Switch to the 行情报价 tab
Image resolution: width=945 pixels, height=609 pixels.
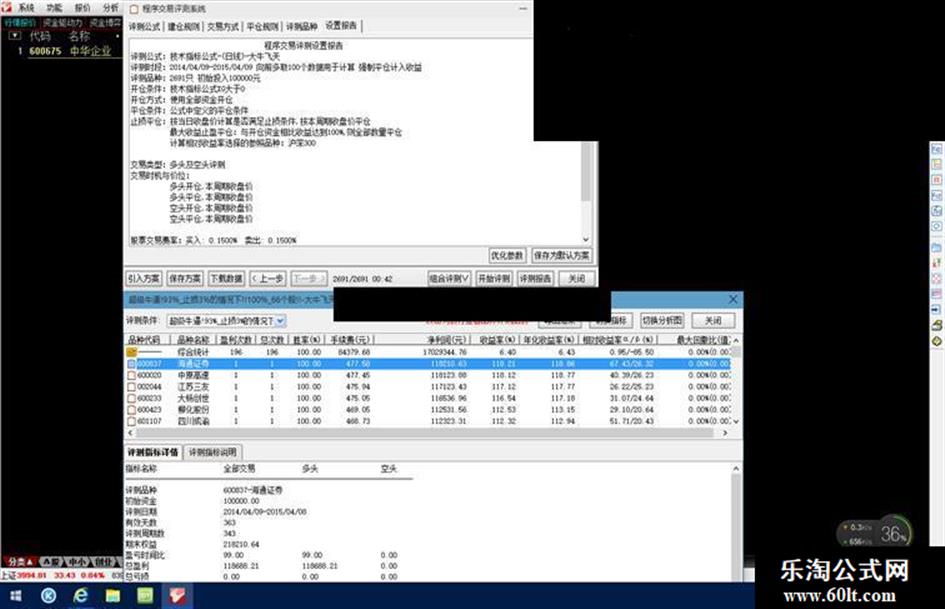(x=20, y=22)
